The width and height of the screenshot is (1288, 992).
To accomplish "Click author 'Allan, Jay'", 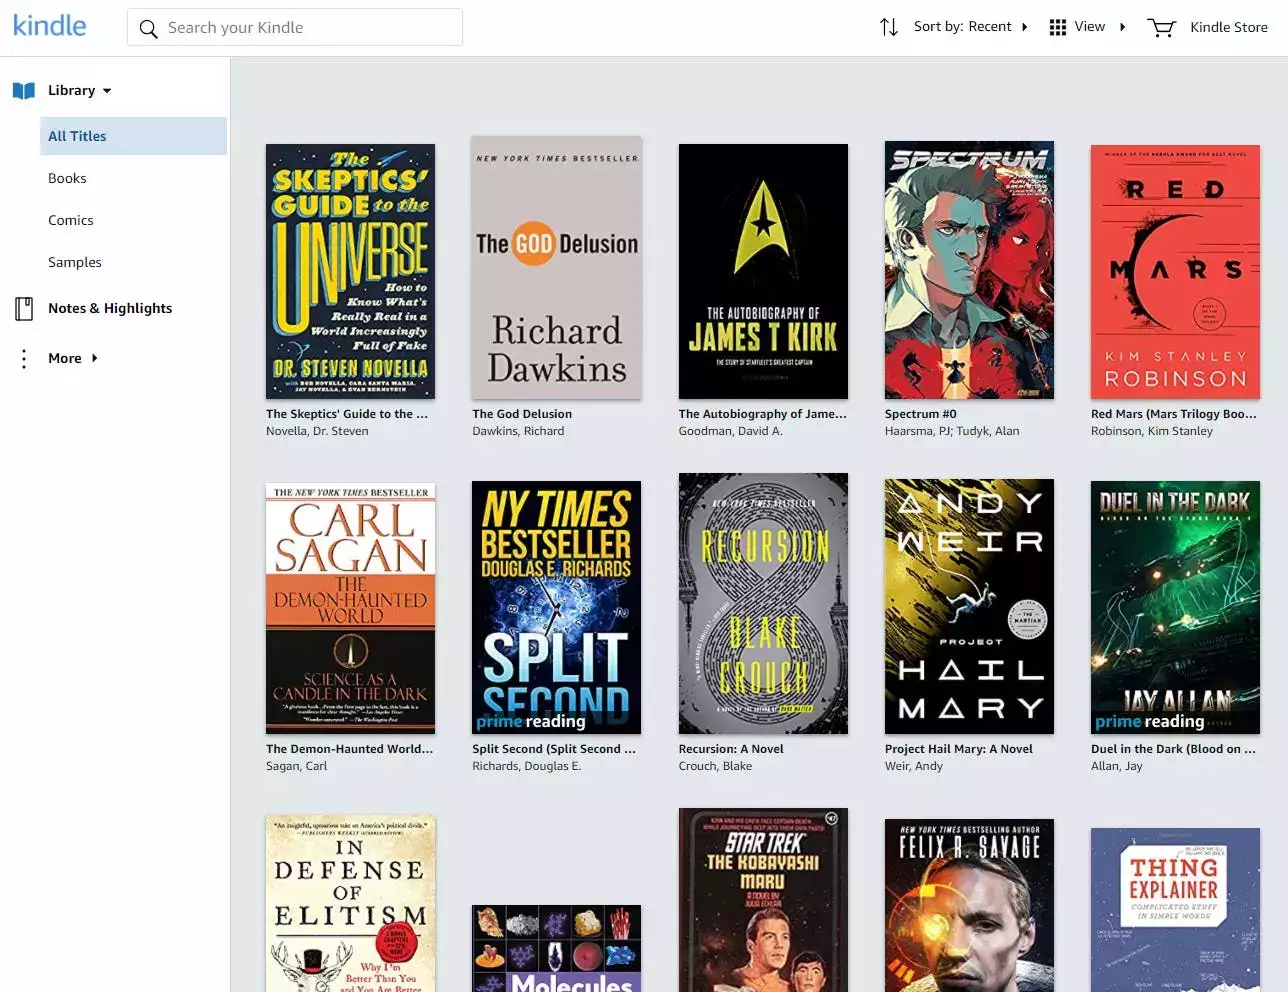I will point(1116,766).
